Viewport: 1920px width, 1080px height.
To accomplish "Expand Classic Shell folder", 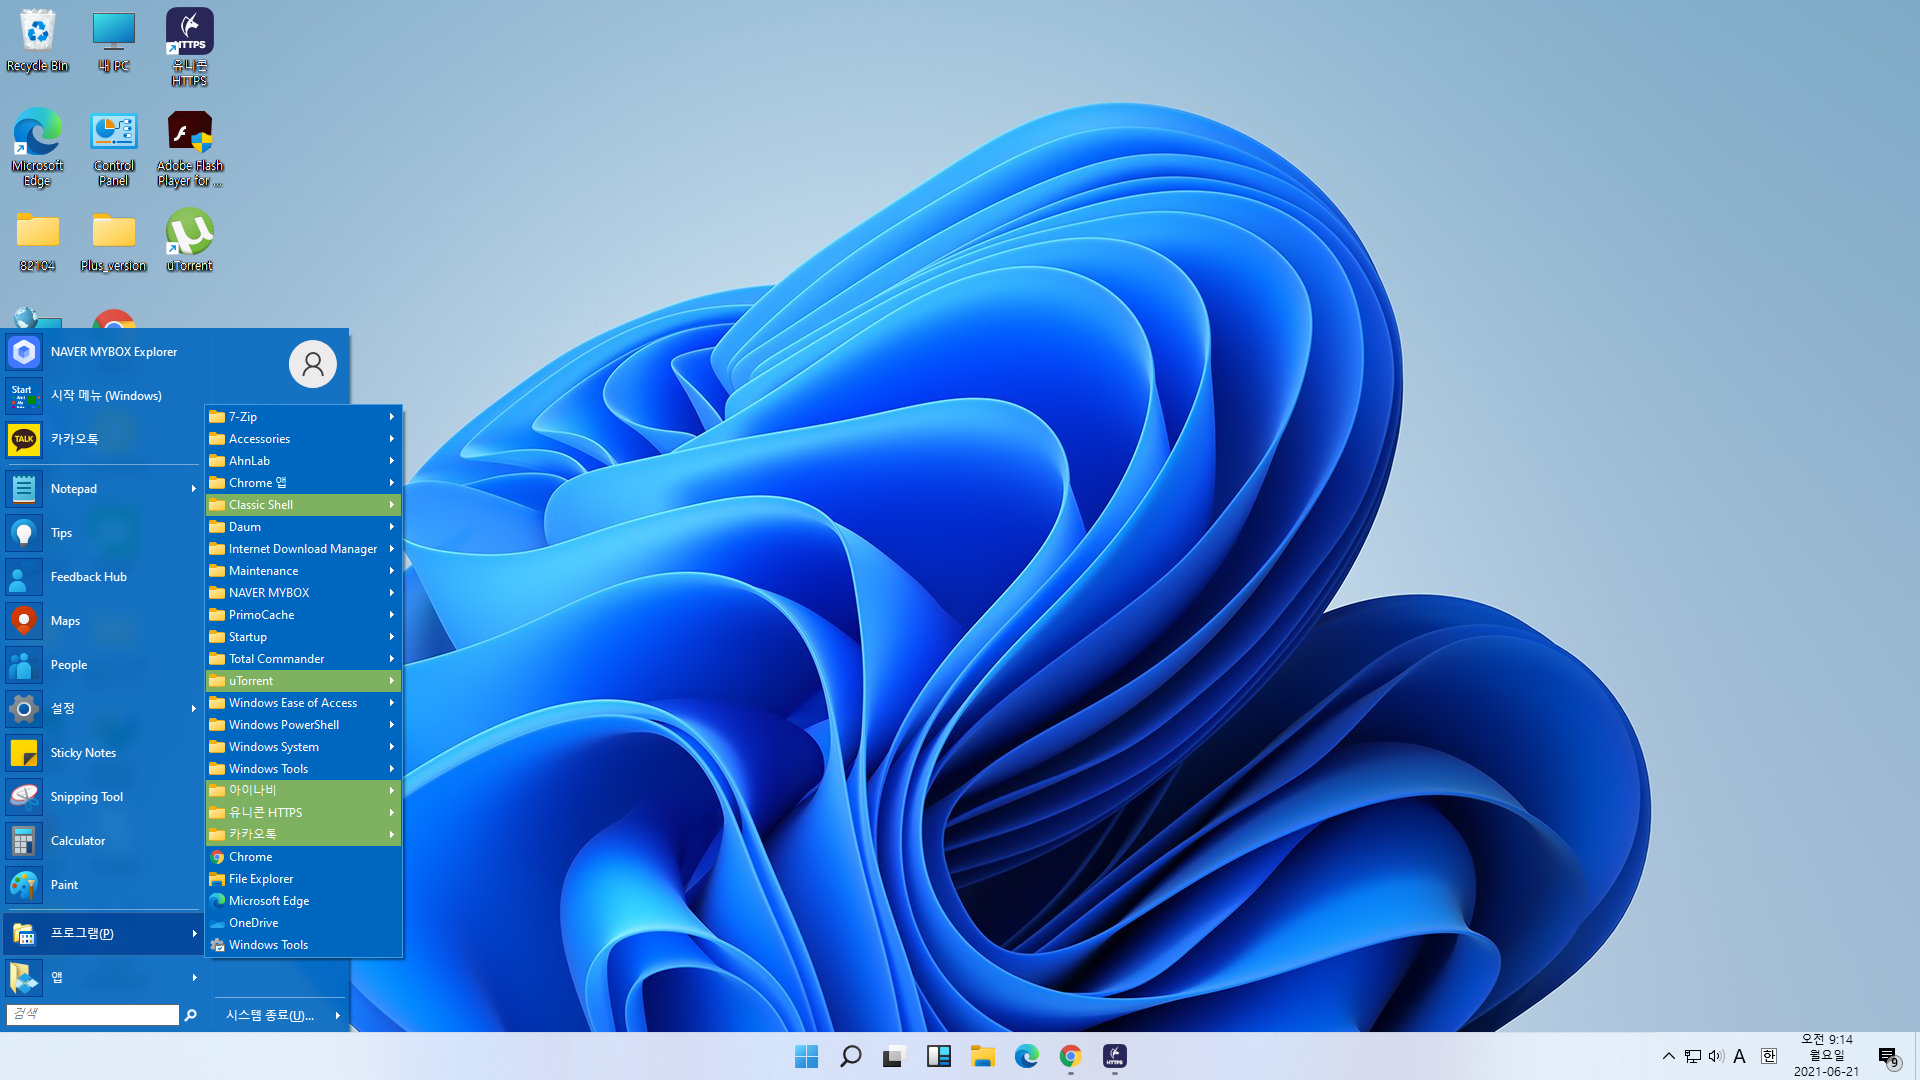I will pyautogui.click(x=303, y=505).
